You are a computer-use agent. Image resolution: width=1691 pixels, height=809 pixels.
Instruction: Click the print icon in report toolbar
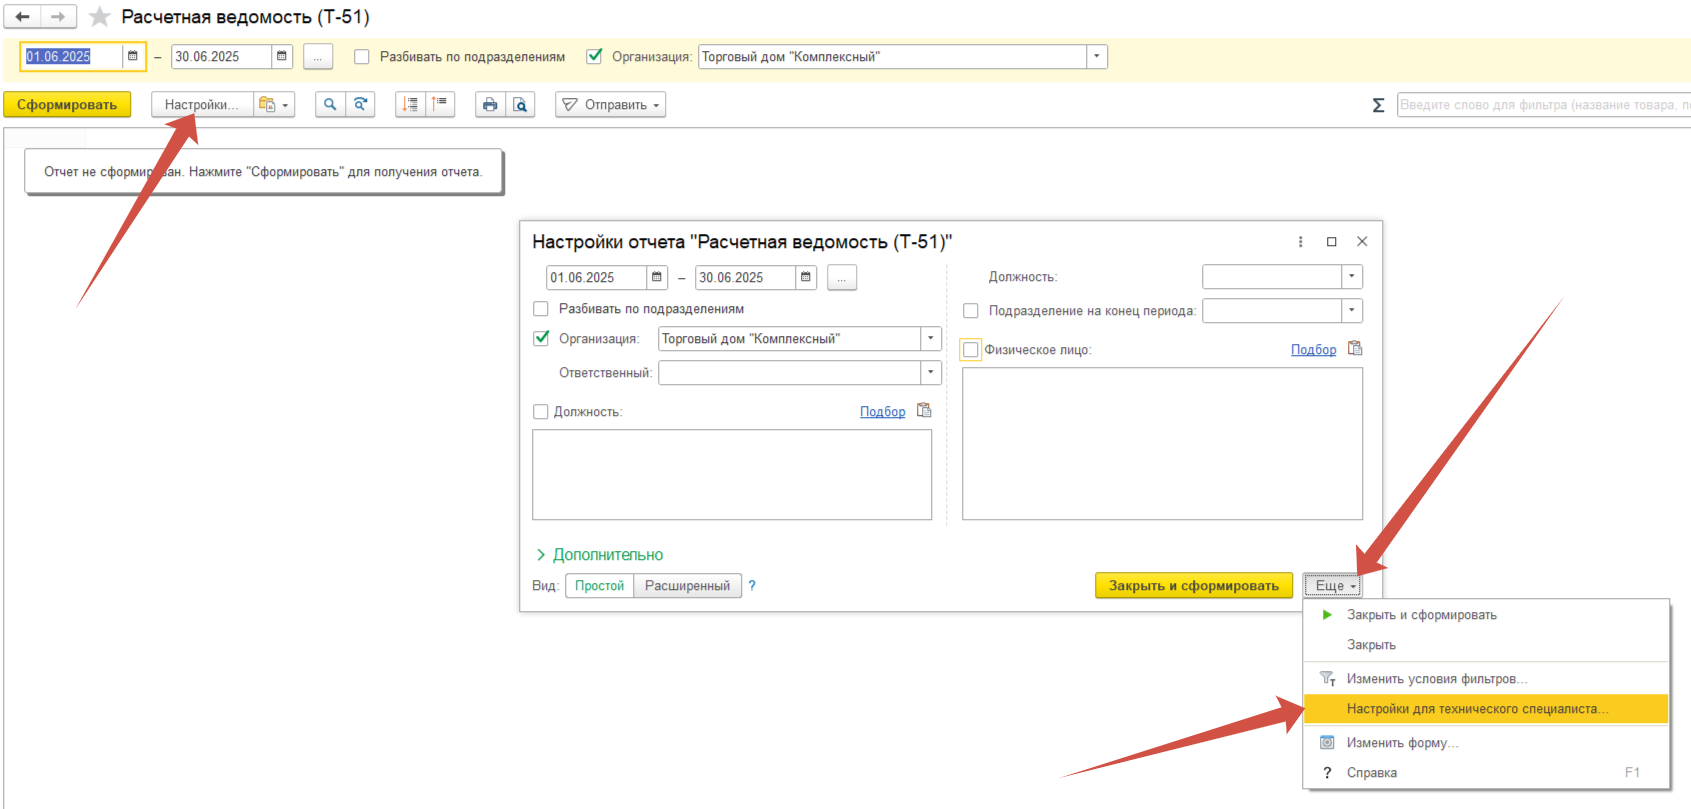coord(490,105)
